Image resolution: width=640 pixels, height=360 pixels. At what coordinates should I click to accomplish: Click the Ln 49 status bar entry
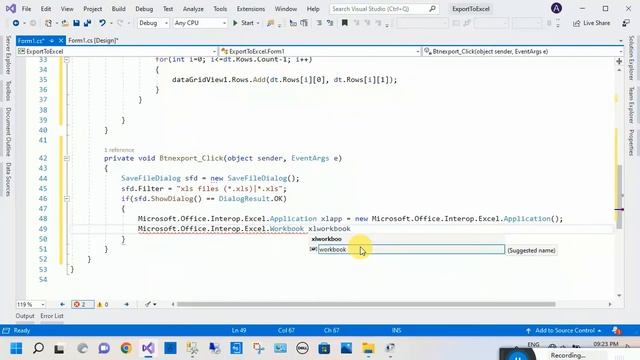point(239,330)
